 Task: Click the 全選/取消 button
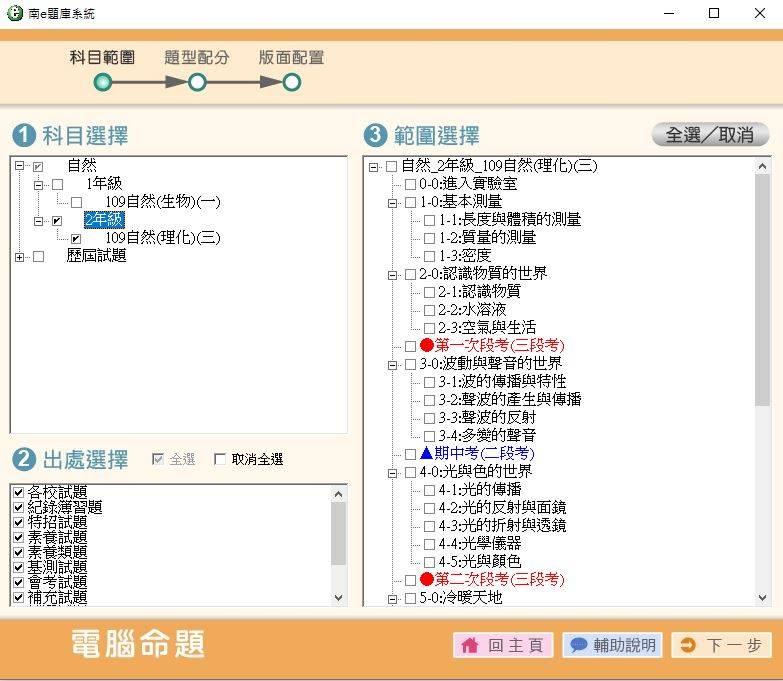tap(710, 135)
